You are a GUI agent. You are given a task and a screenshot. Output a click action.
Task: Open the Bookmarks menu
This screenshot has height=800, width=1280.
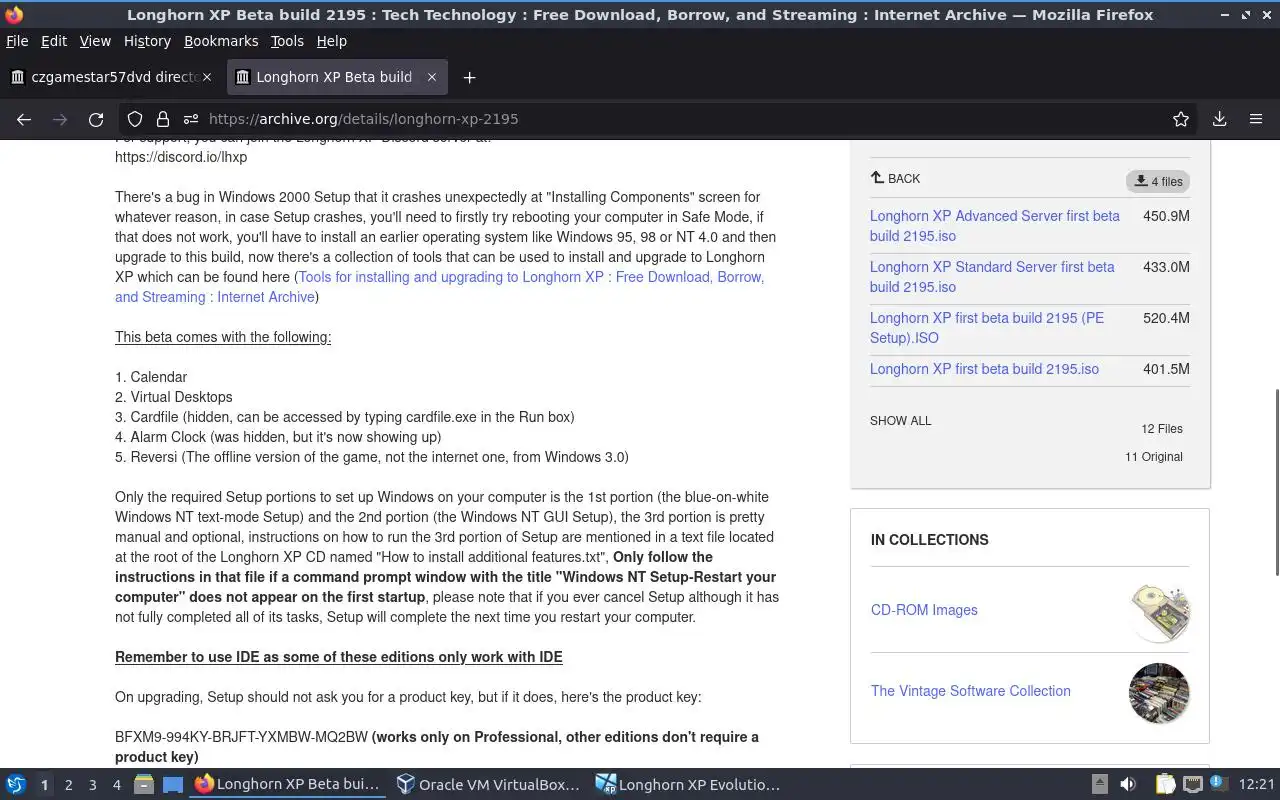pos(221,41)
